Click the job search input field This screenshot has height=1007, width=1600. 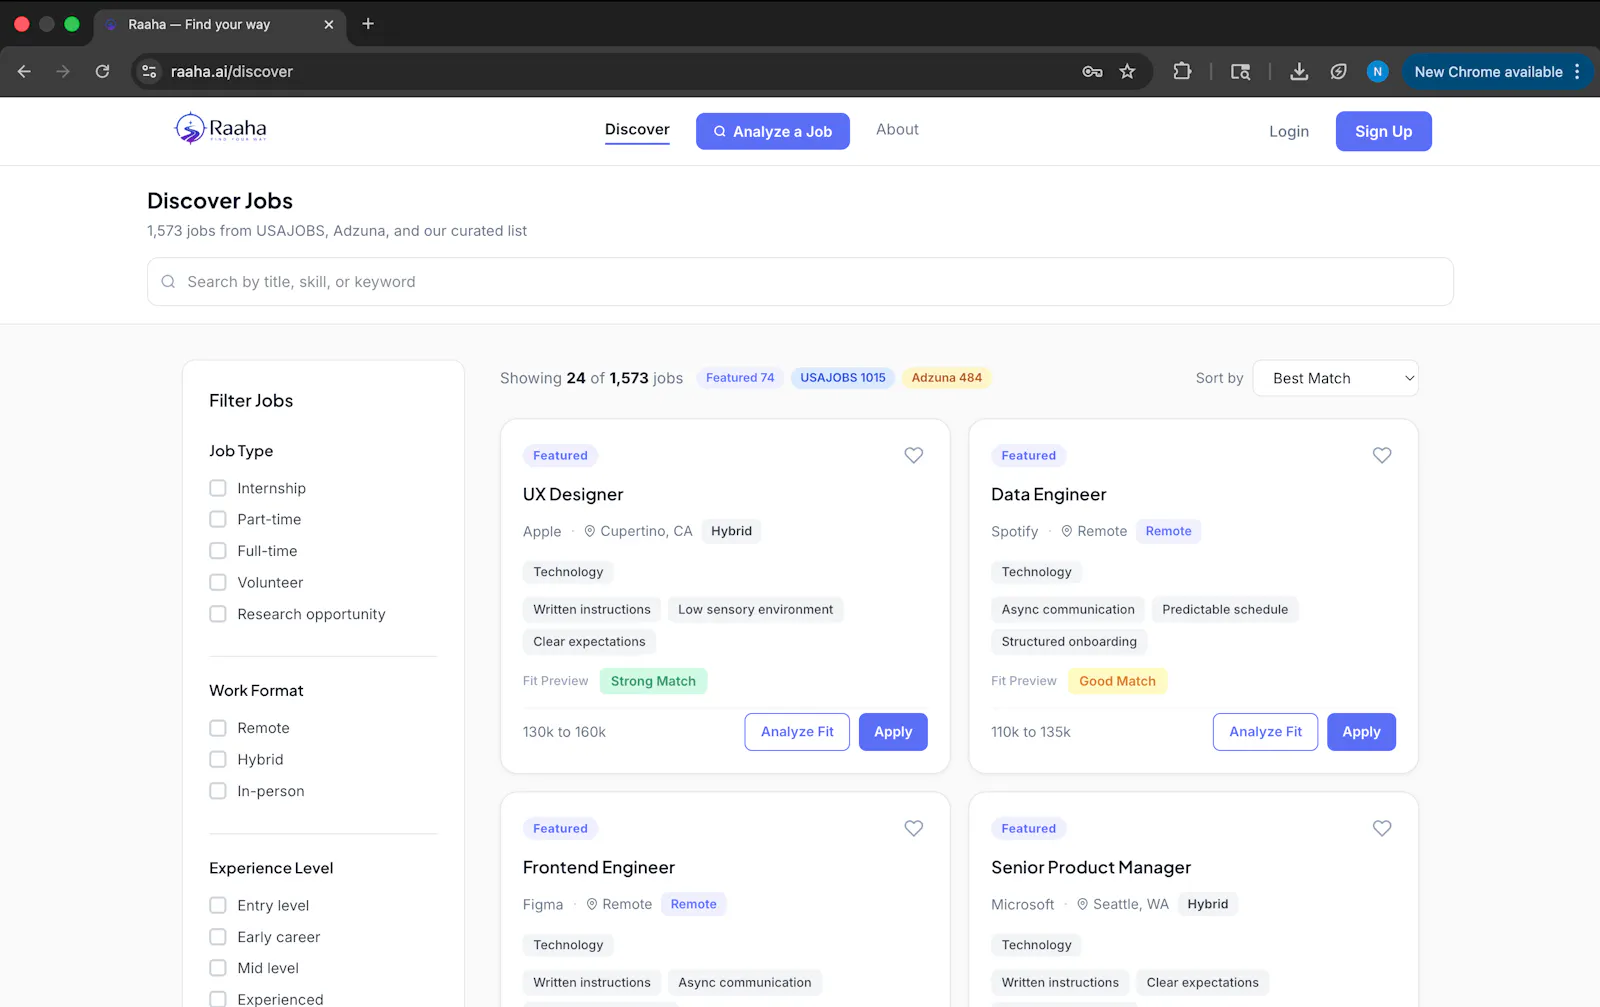pos(800,282)
